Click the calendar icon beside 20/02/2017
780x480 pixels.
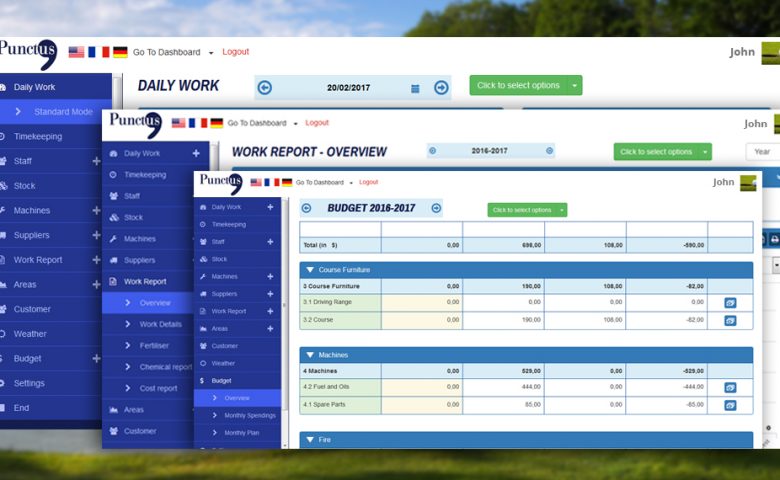click(415, 88)
